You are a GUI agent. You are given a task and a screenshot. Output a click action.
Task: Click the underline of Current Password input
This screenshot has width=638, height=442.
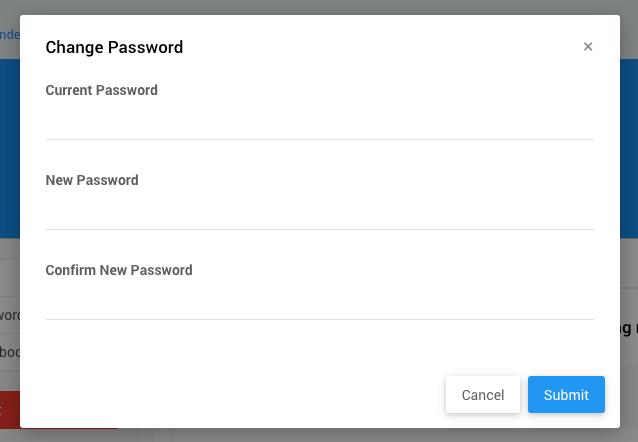pyautogui.click(x=319, y=139)
